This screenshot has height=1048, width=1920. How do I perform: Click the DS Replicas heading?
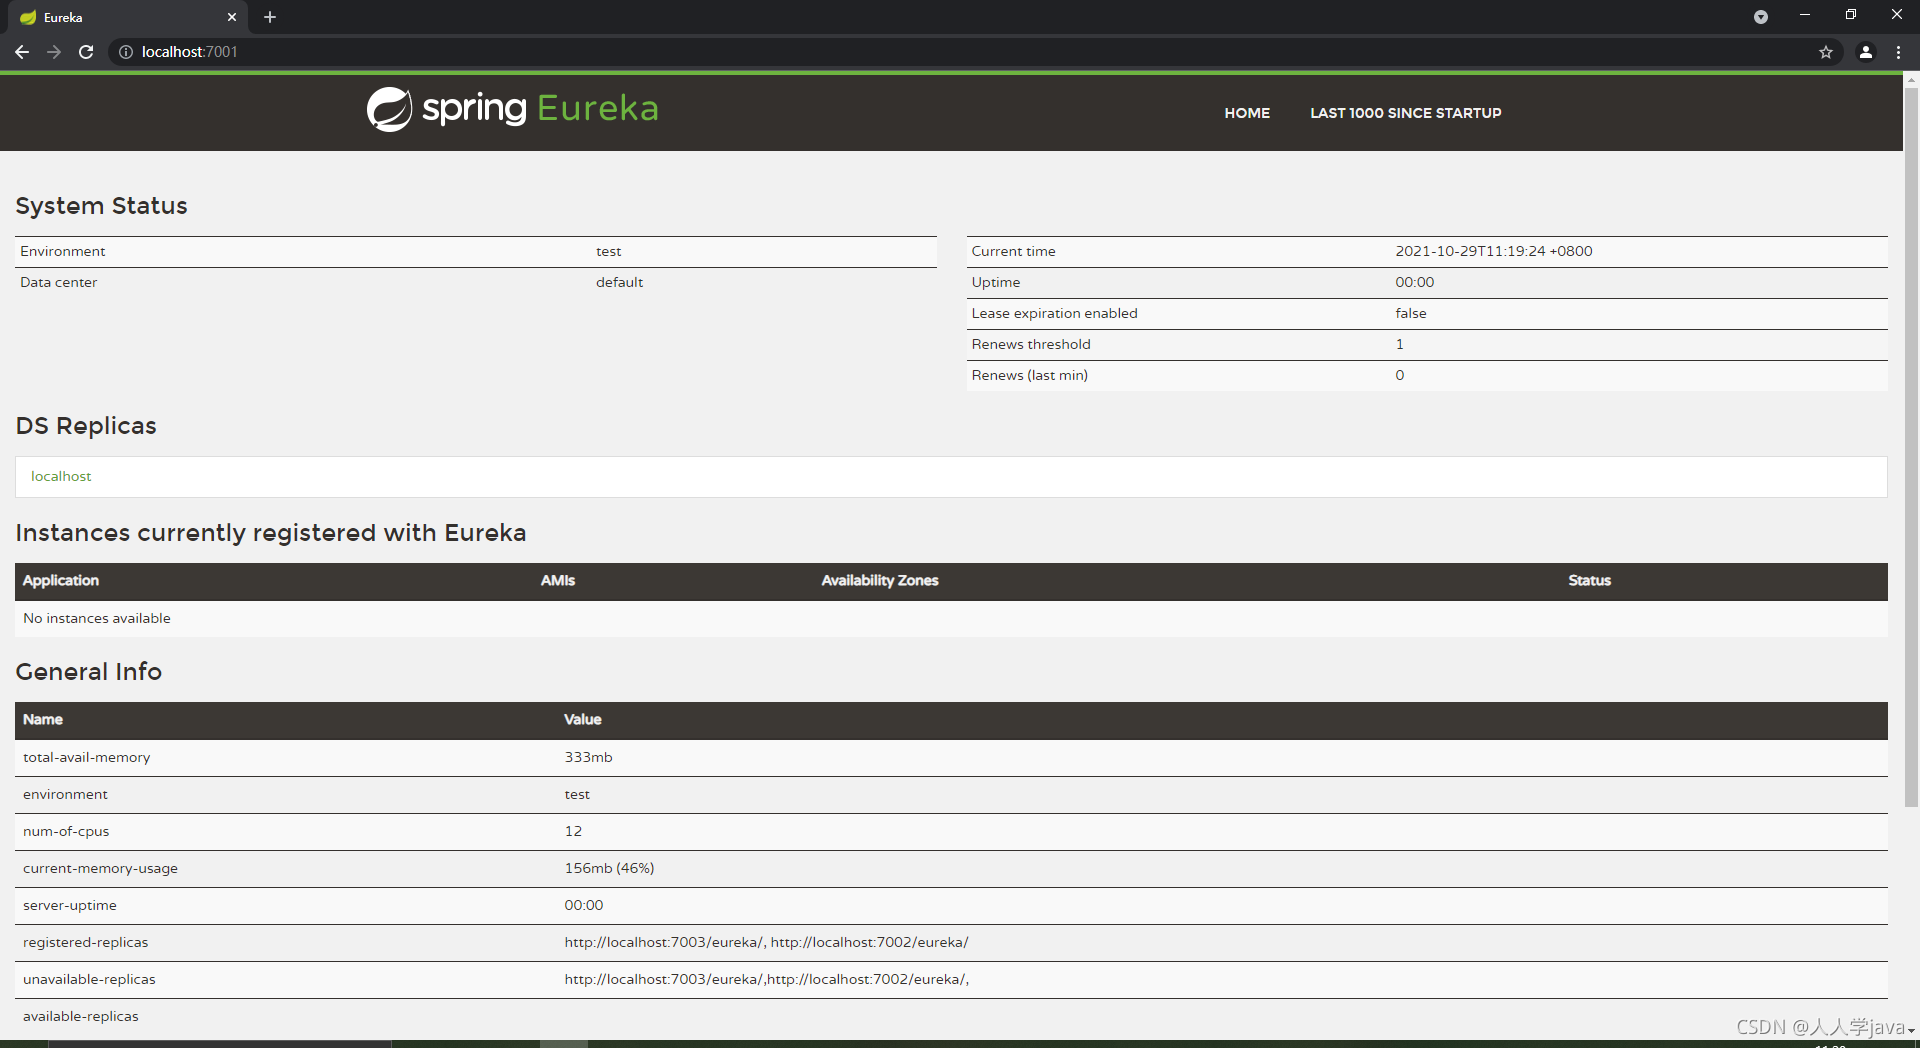pyautogui.click(x=86, y=425)
